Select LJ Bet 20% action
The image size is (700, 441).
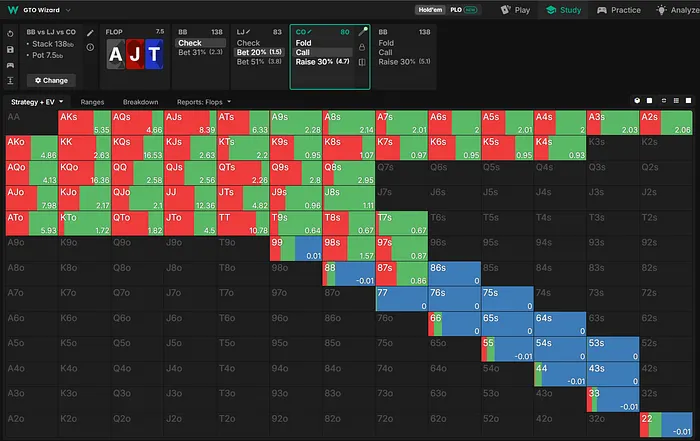click(x=259, y=52)
